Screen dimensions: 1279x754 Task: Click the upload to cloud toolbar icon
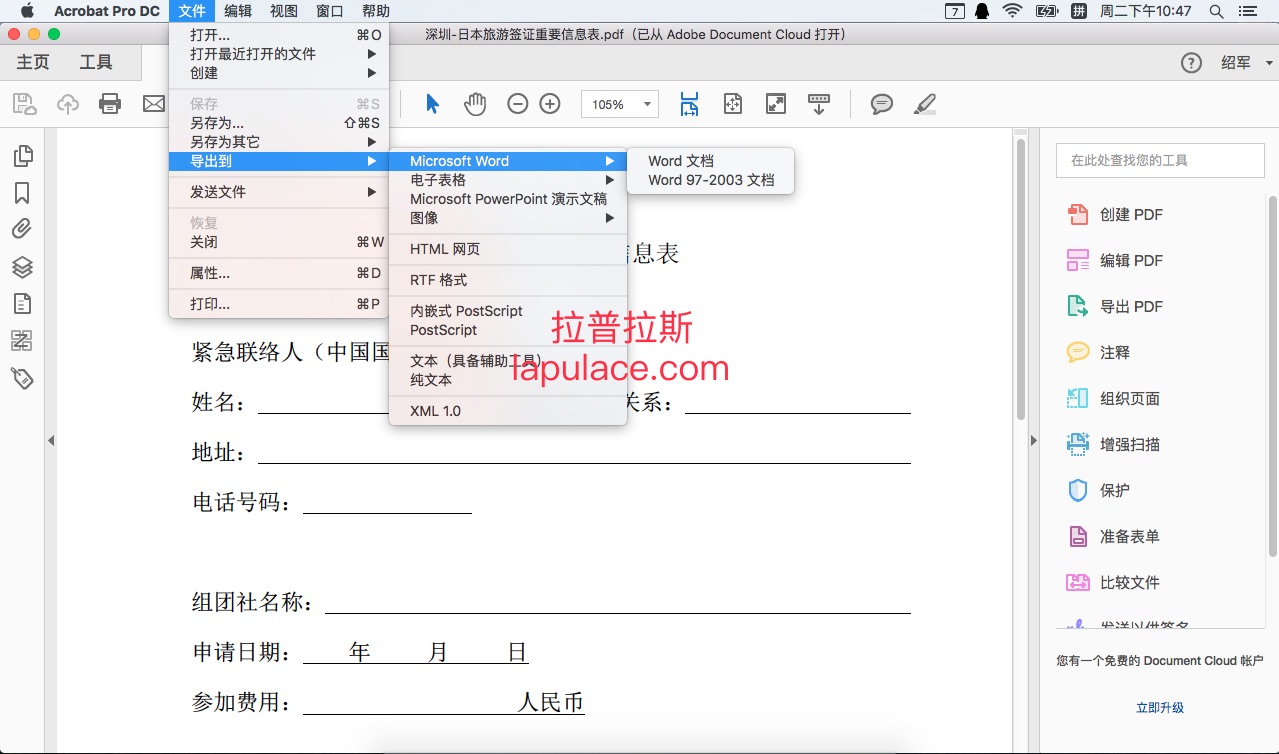[67, 103]
